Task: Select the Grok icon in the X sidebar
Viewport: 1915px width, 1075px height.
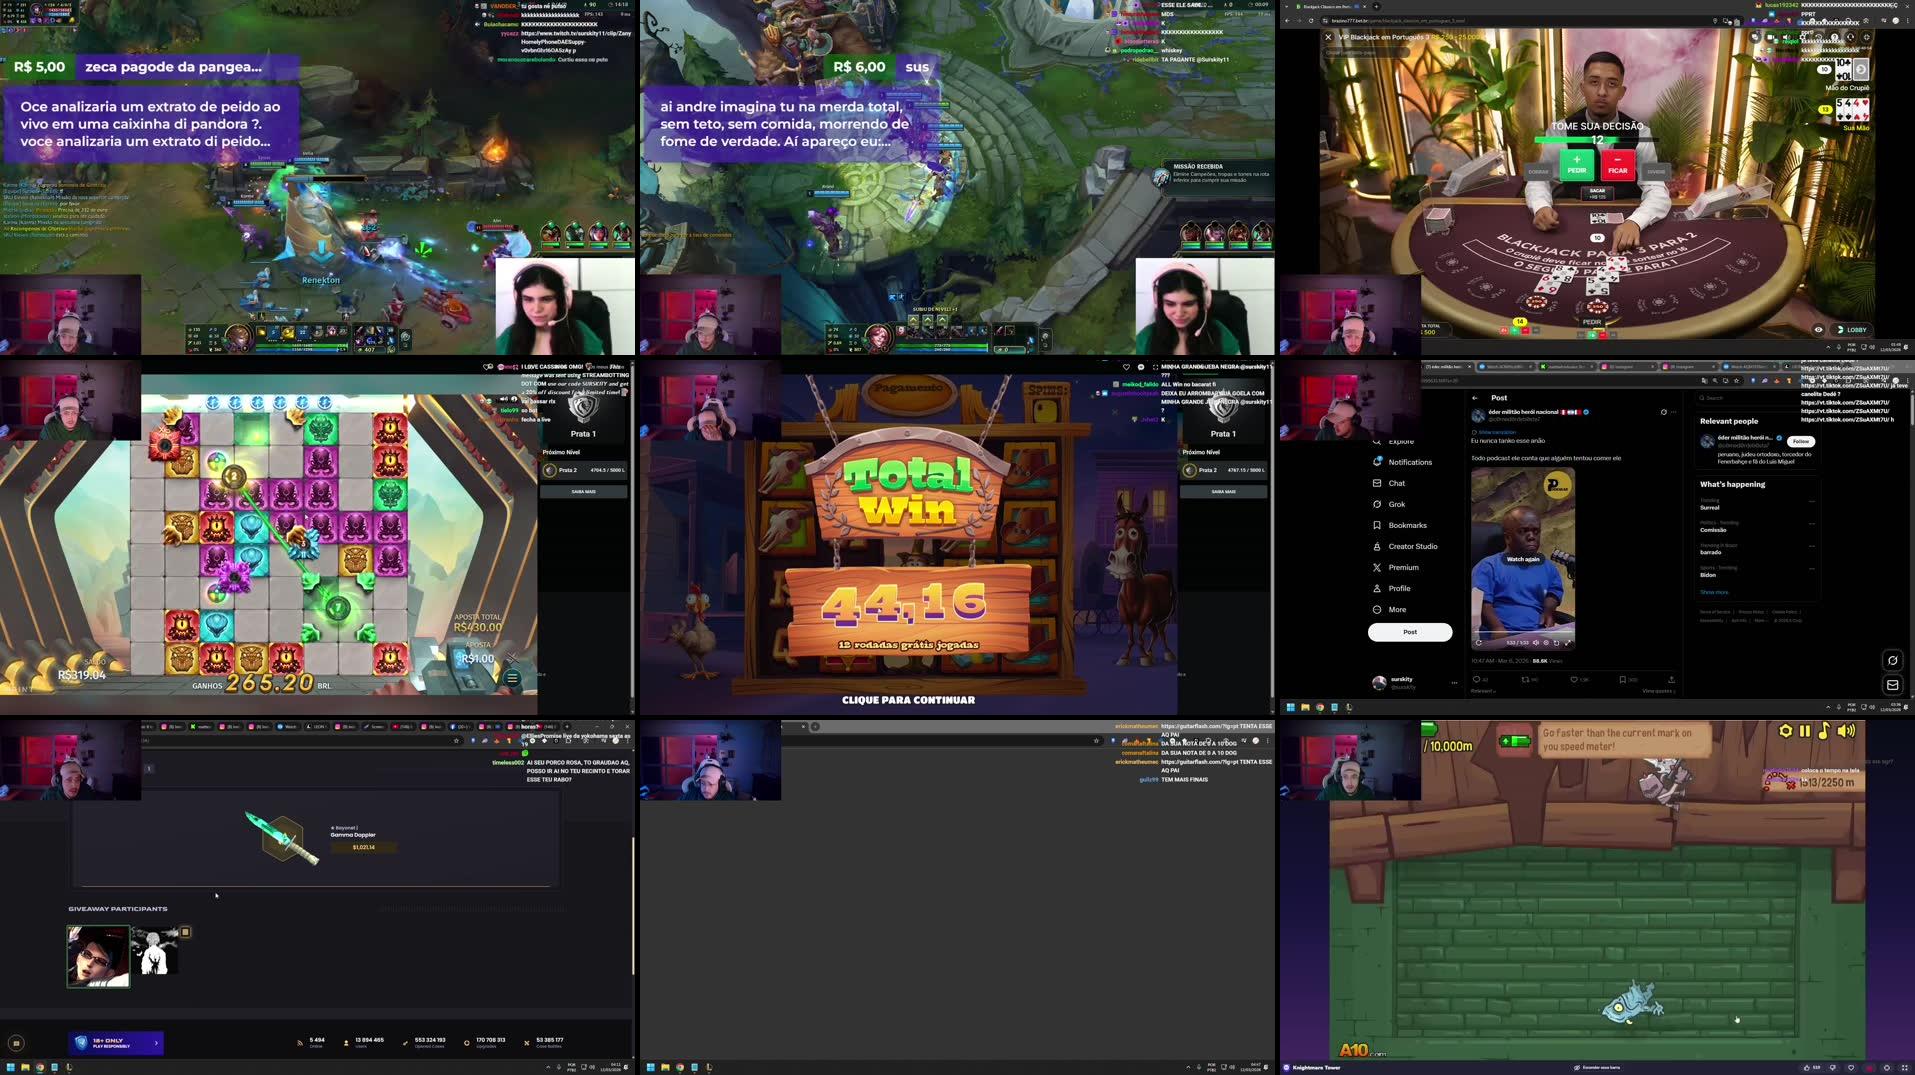Action: point(1377,504)
